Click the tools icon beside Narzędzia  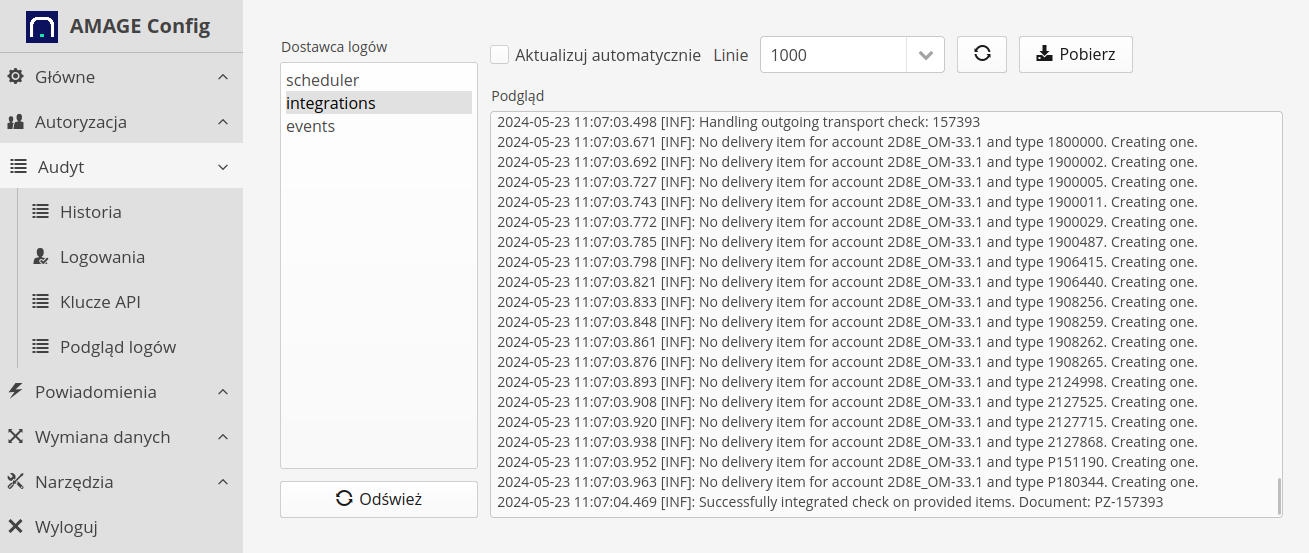[15, 482]
